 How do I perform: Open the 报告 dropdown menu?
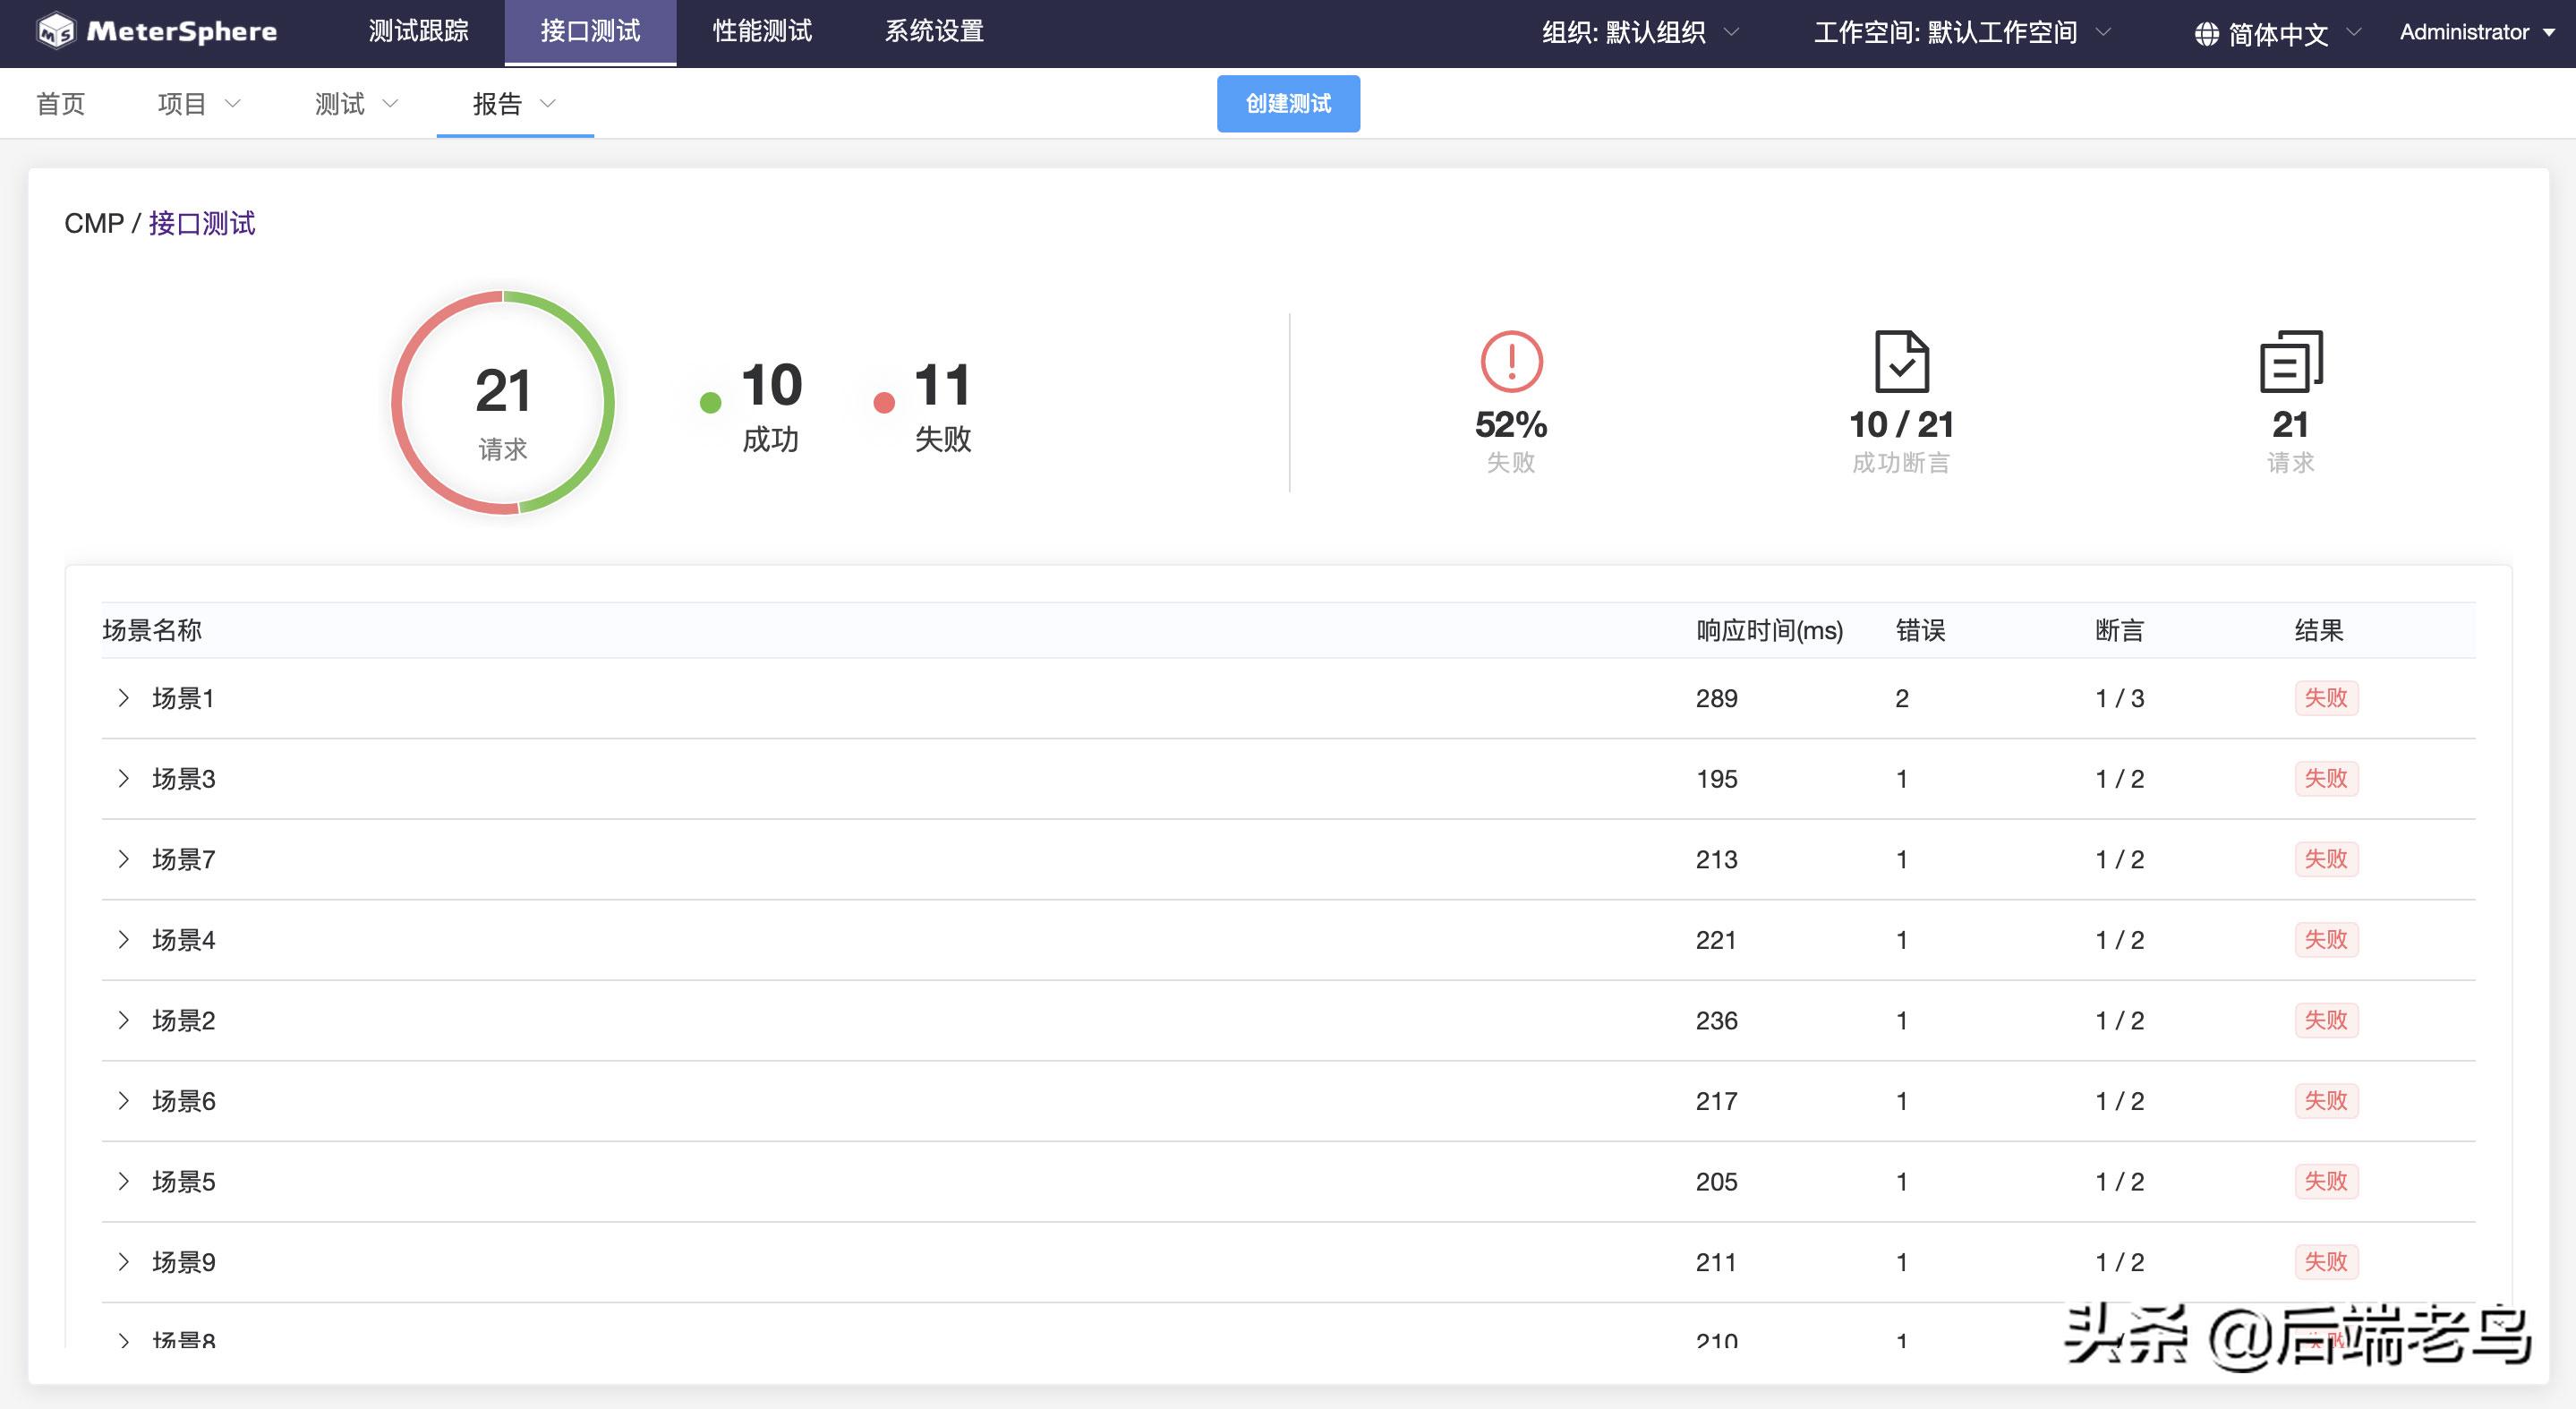tap(514, 103)
